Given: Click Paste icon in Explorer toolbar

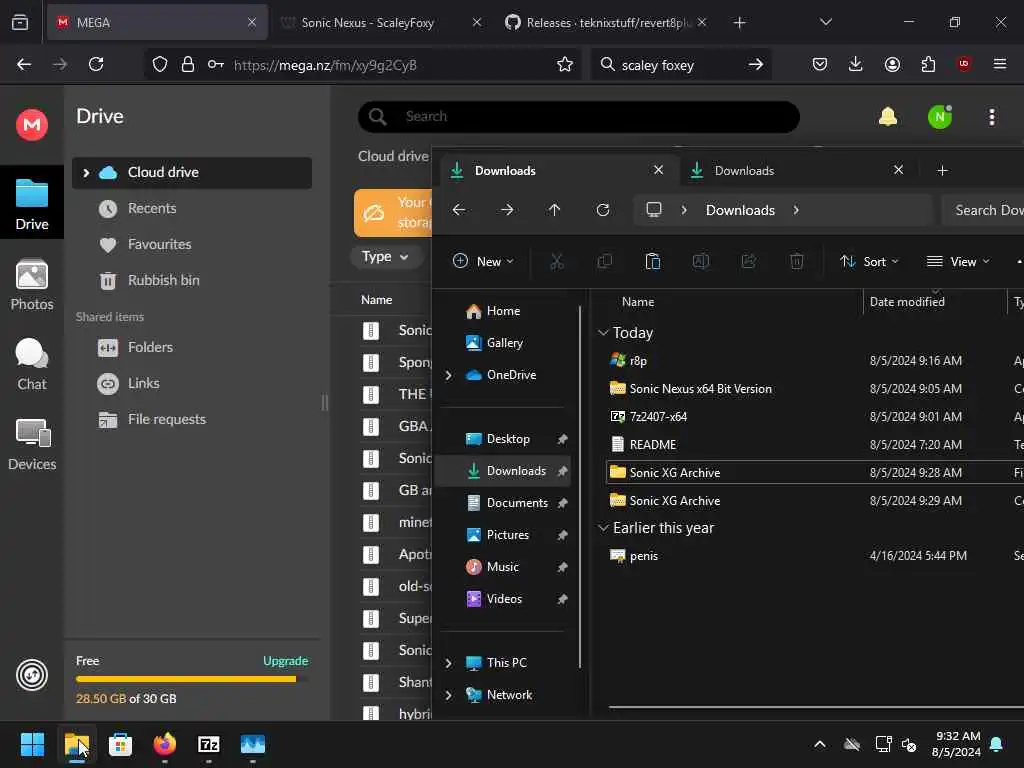Looking at the screenshot, I should tap(652, 262).
